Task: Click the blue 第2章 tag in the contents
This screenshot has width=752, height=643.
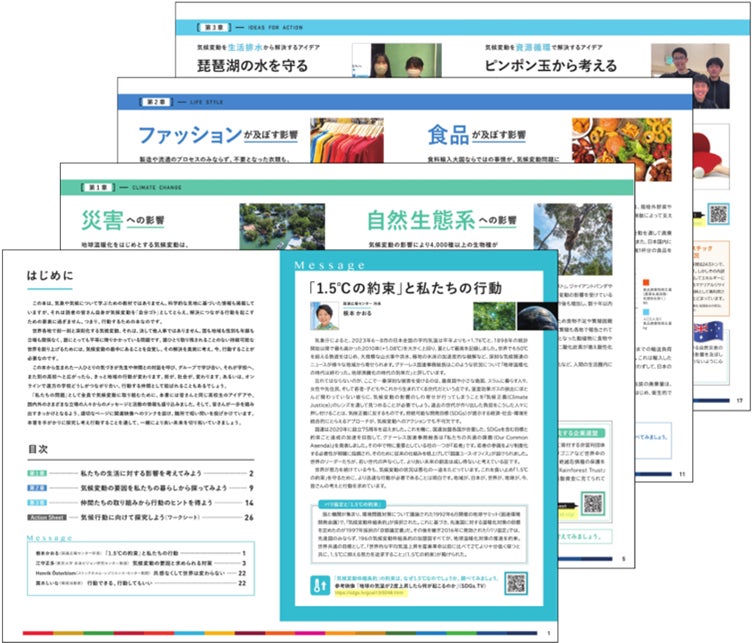Action: point(37,488)
